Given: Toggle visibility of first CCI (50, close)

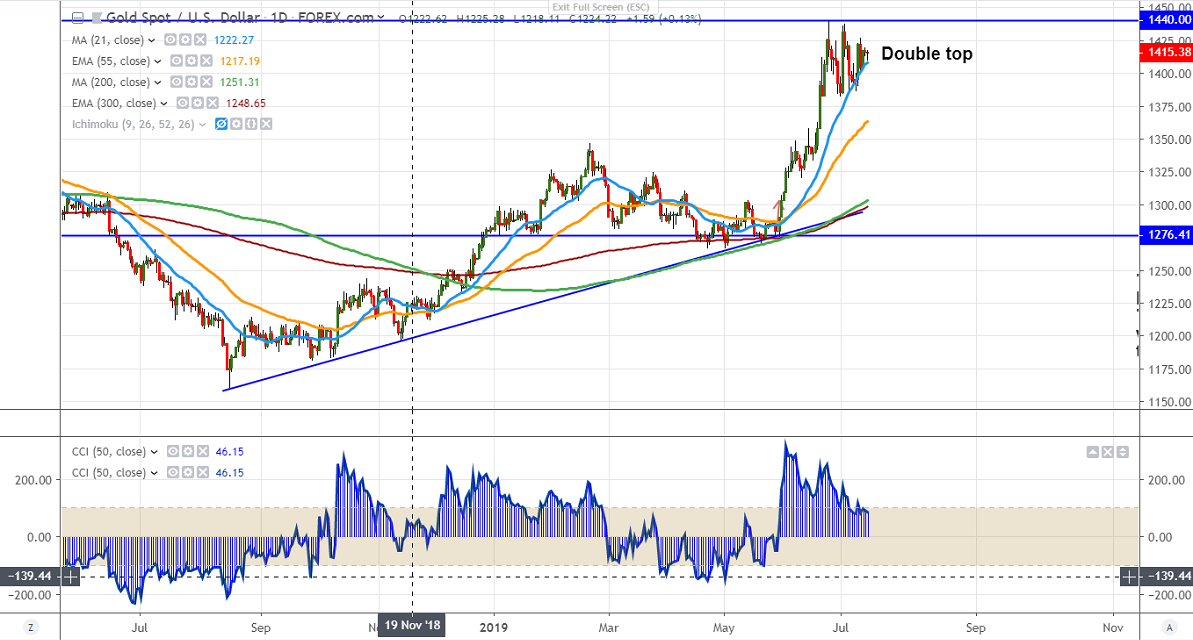Looking at the screenshot, I should [x=173, y=452].
